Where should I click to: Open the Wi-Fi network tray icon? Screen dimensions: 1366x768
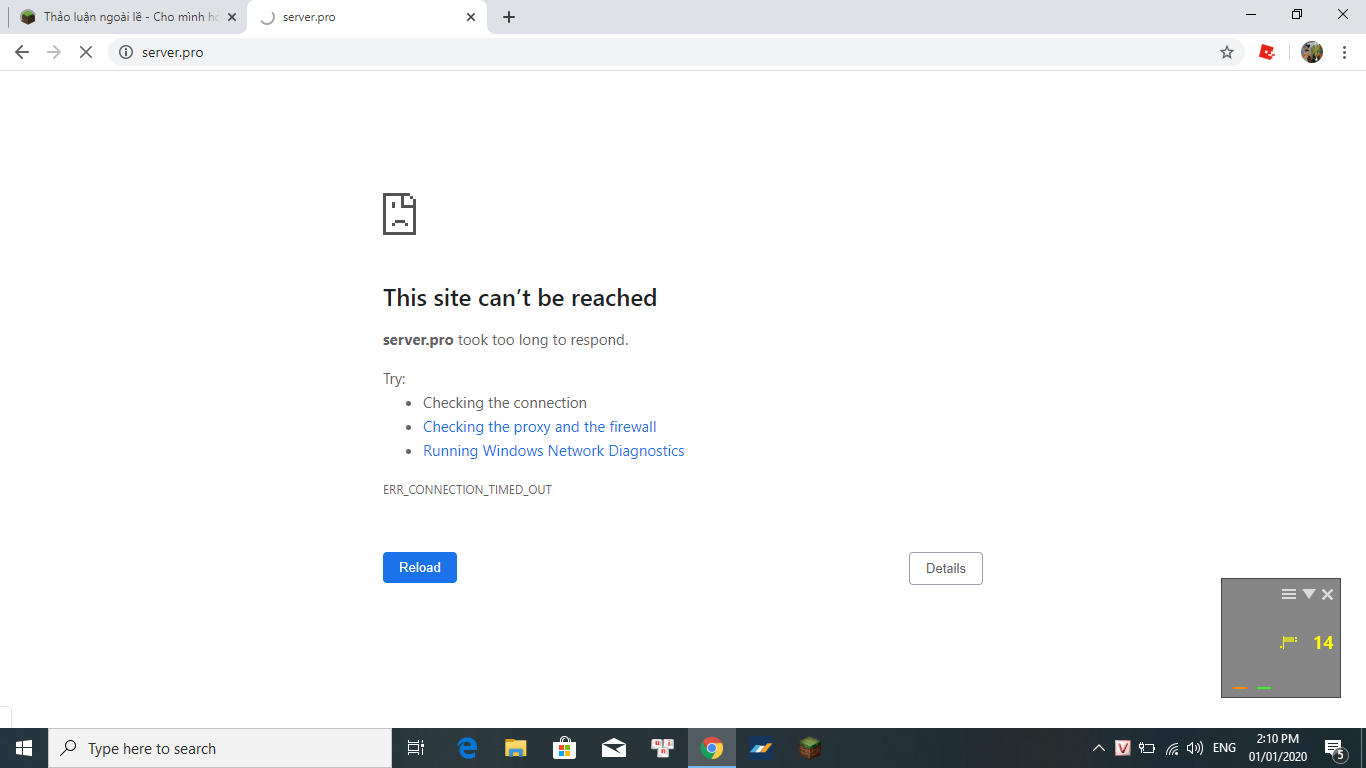tap(1172, 748)
